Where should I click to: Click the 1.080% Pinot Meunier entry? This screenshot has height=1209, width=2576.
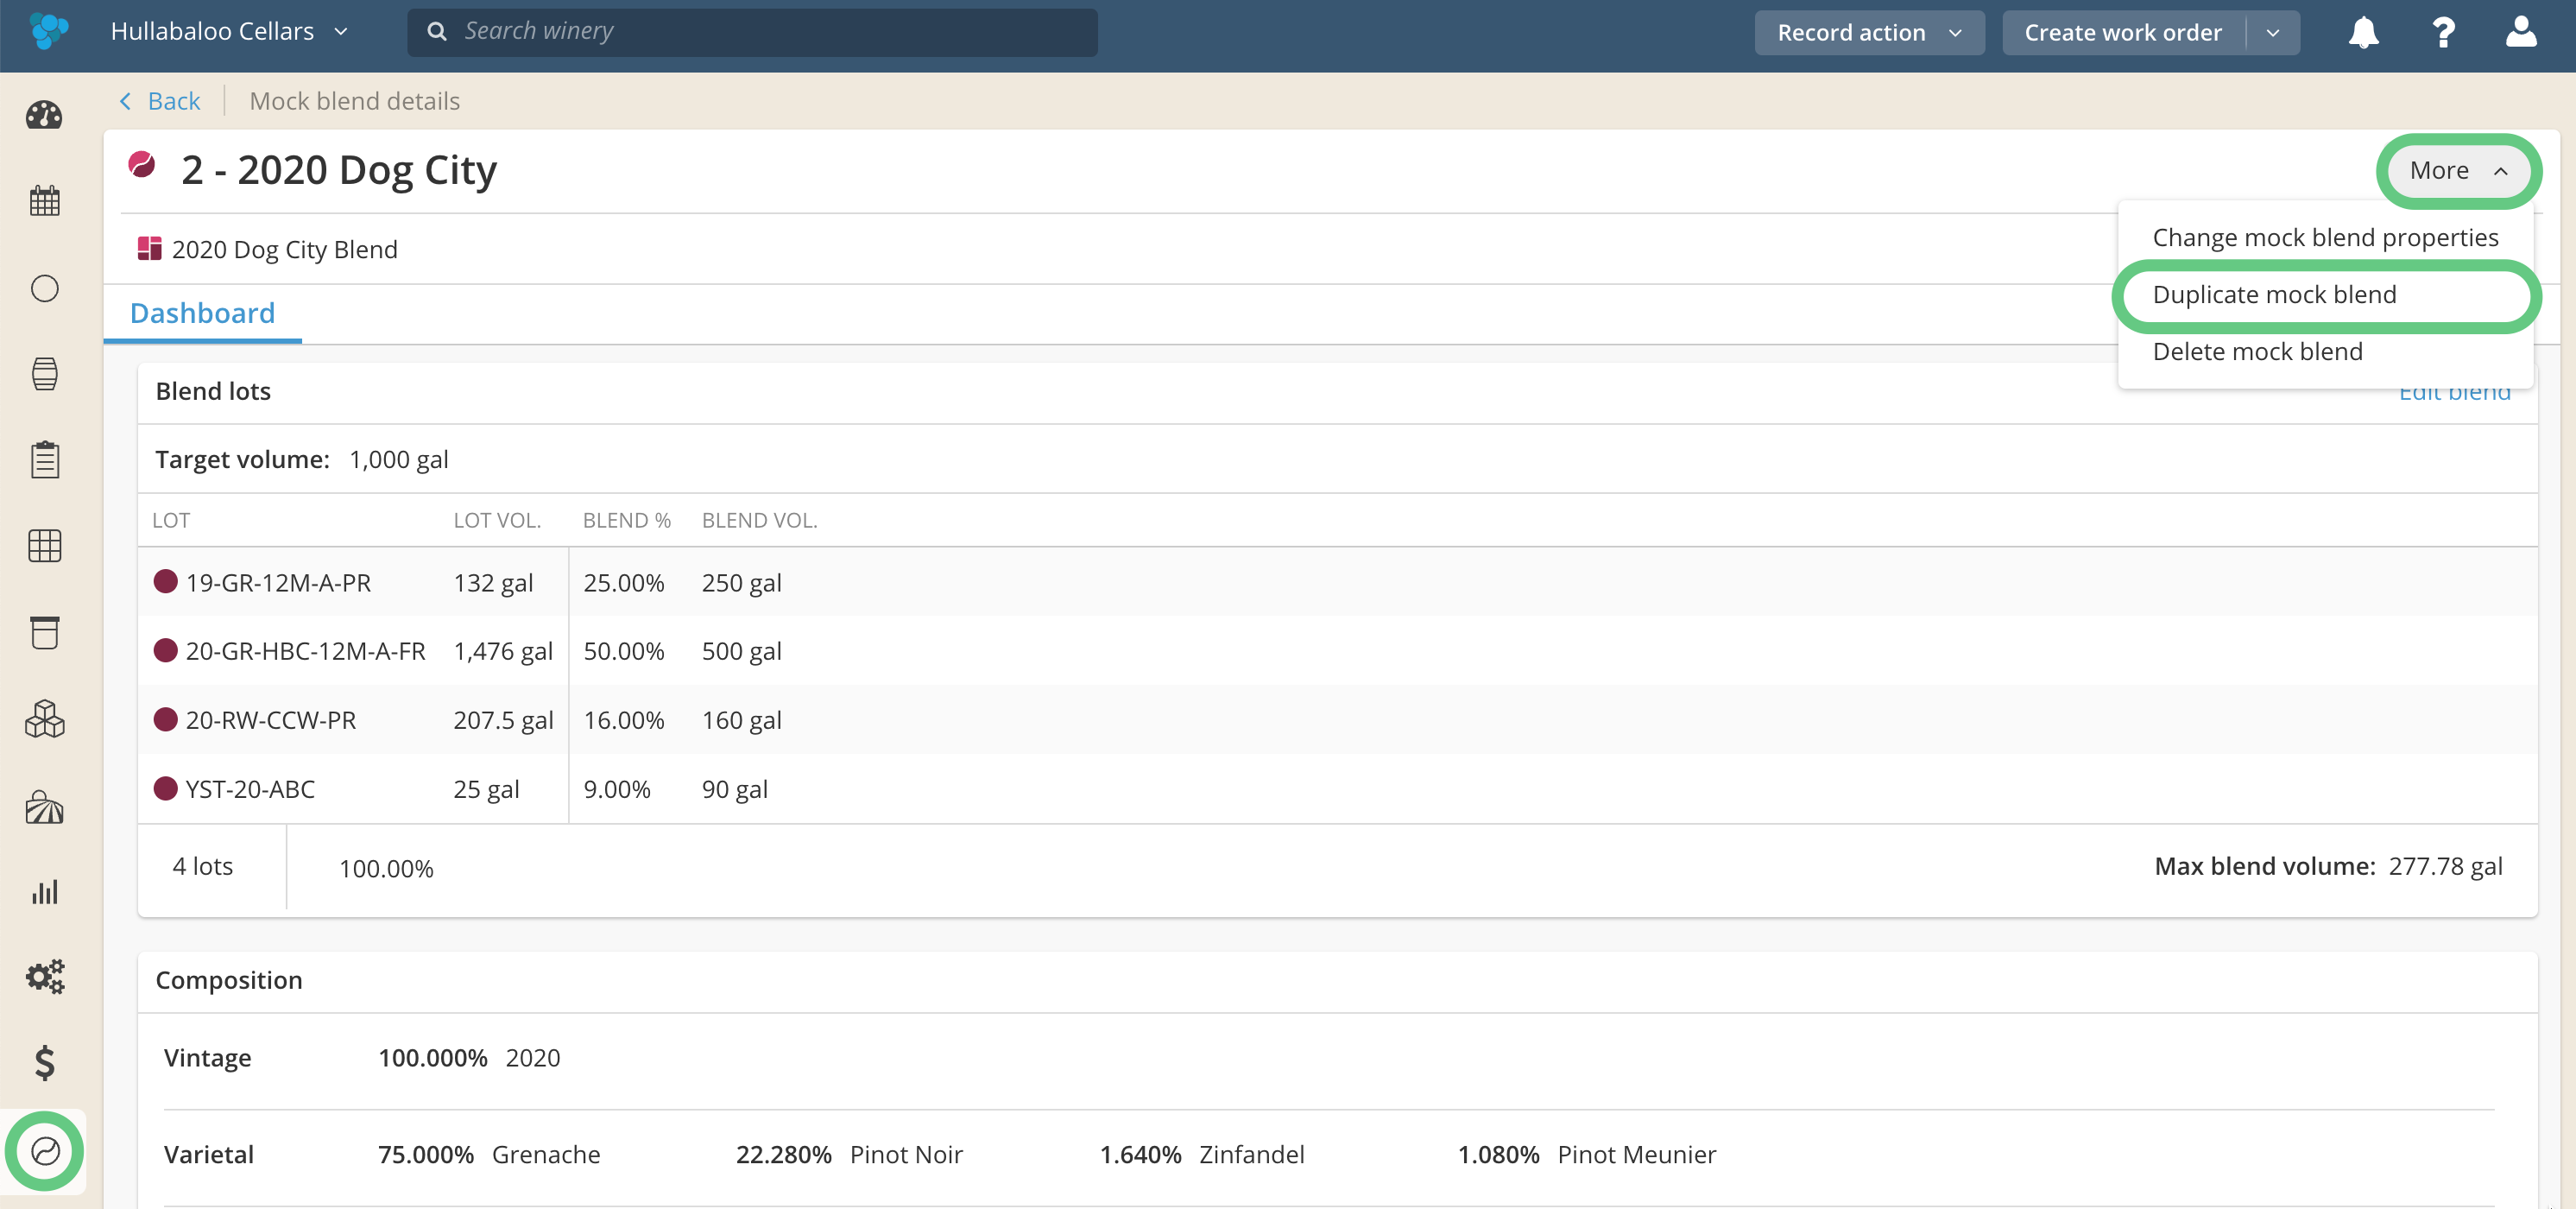[1586, 1154]
